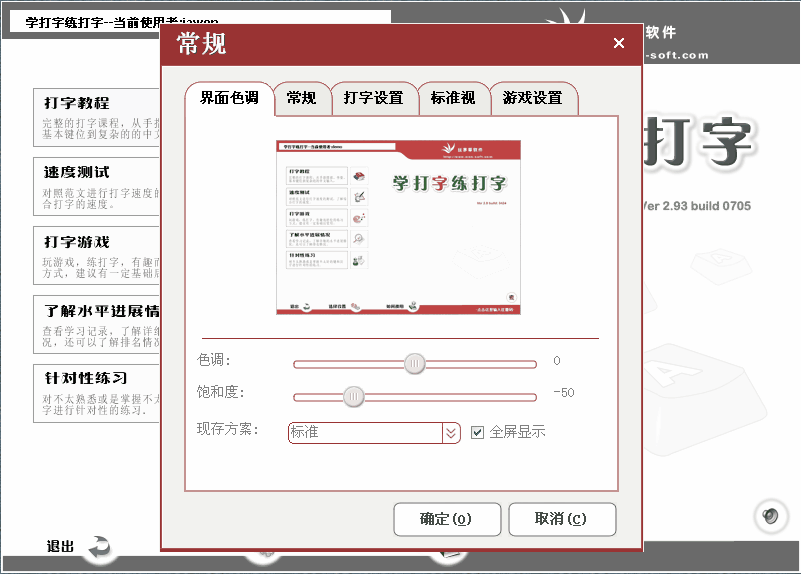Image resolution: width=801 pixels, height=574 pixels.
Task: Expand the 现存方案 dropdown arrow
Action: 451,433
